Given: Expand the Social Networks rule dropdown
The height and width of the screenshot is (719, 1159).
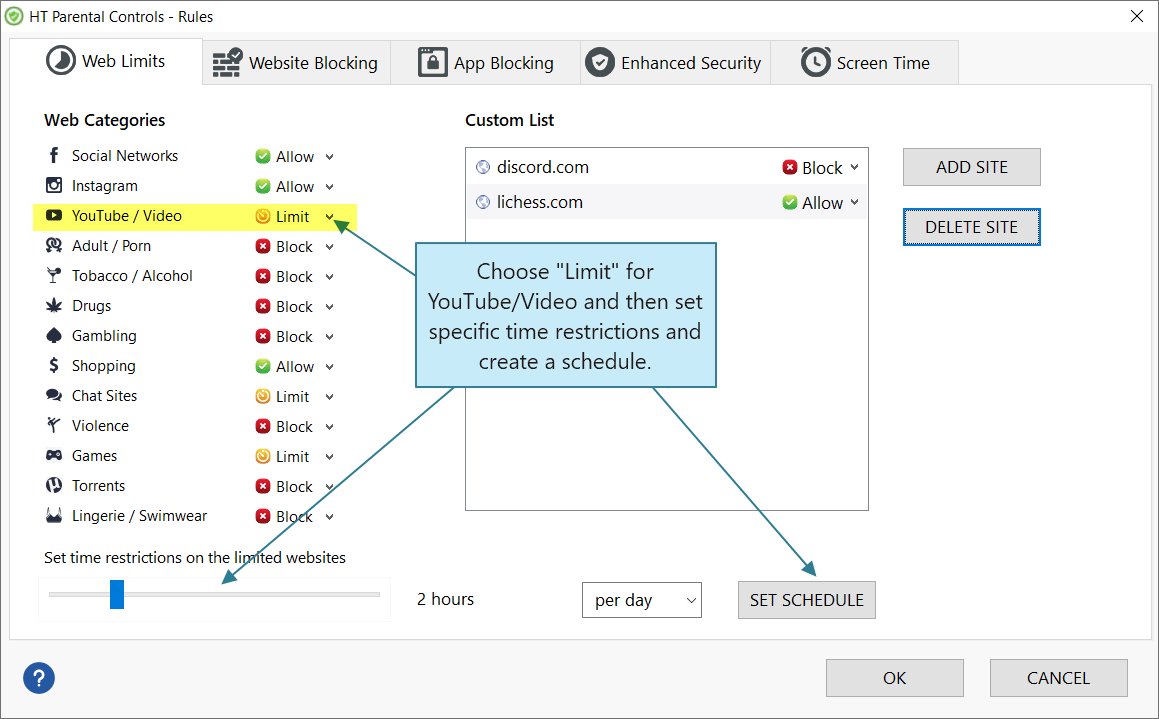Looking at the screenshot, I should (330, 157).
